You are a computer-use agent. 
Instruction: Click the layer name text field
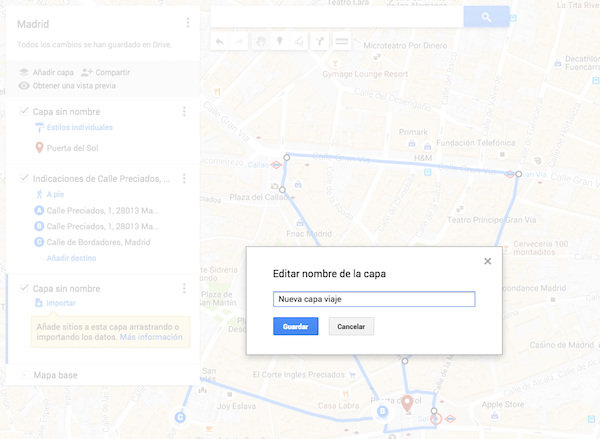click(374, 299)
